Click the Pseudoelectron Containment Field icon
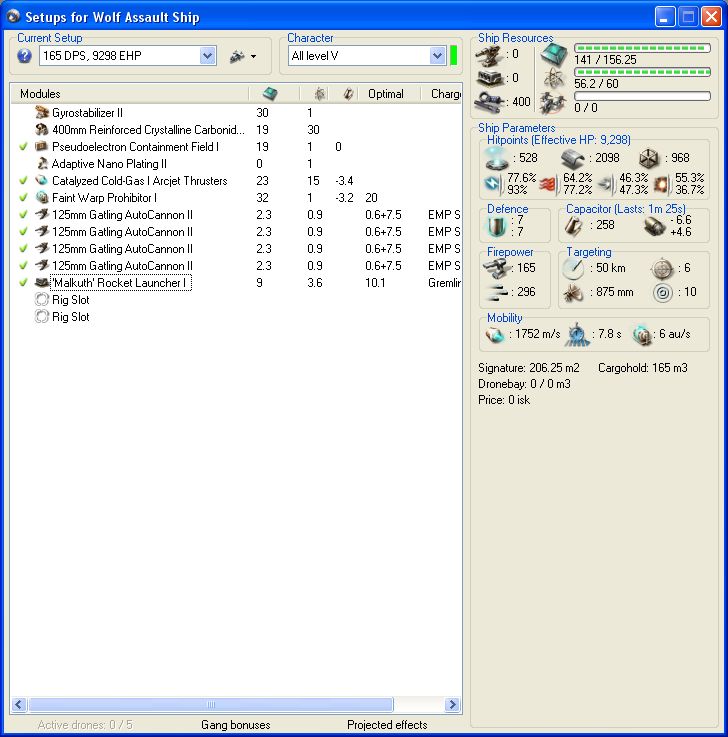The height and width of the screenshot is (737, 728). coord(42,146)
